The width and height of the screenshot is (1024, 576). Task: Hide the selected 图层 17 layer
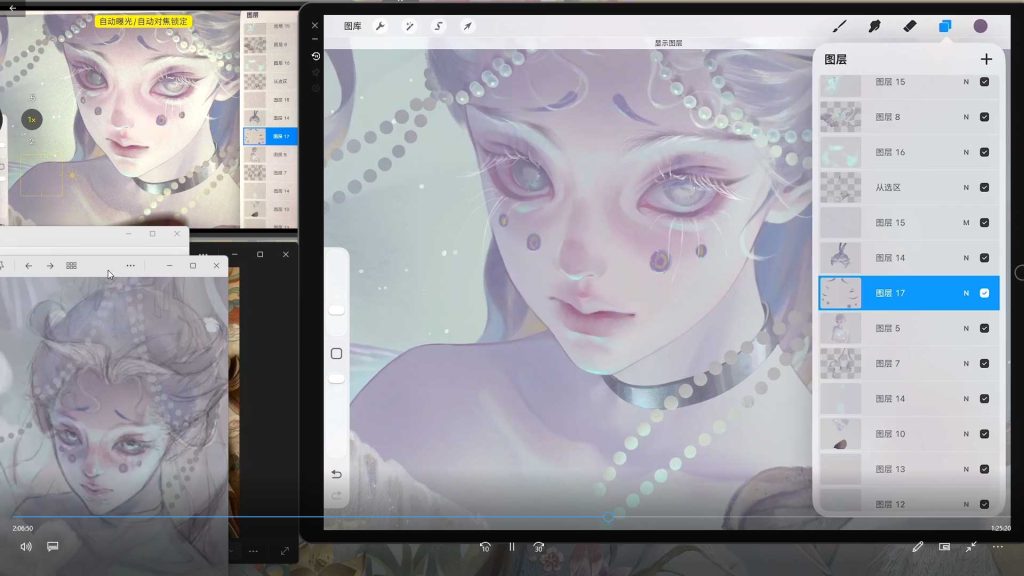coord(984,293)
